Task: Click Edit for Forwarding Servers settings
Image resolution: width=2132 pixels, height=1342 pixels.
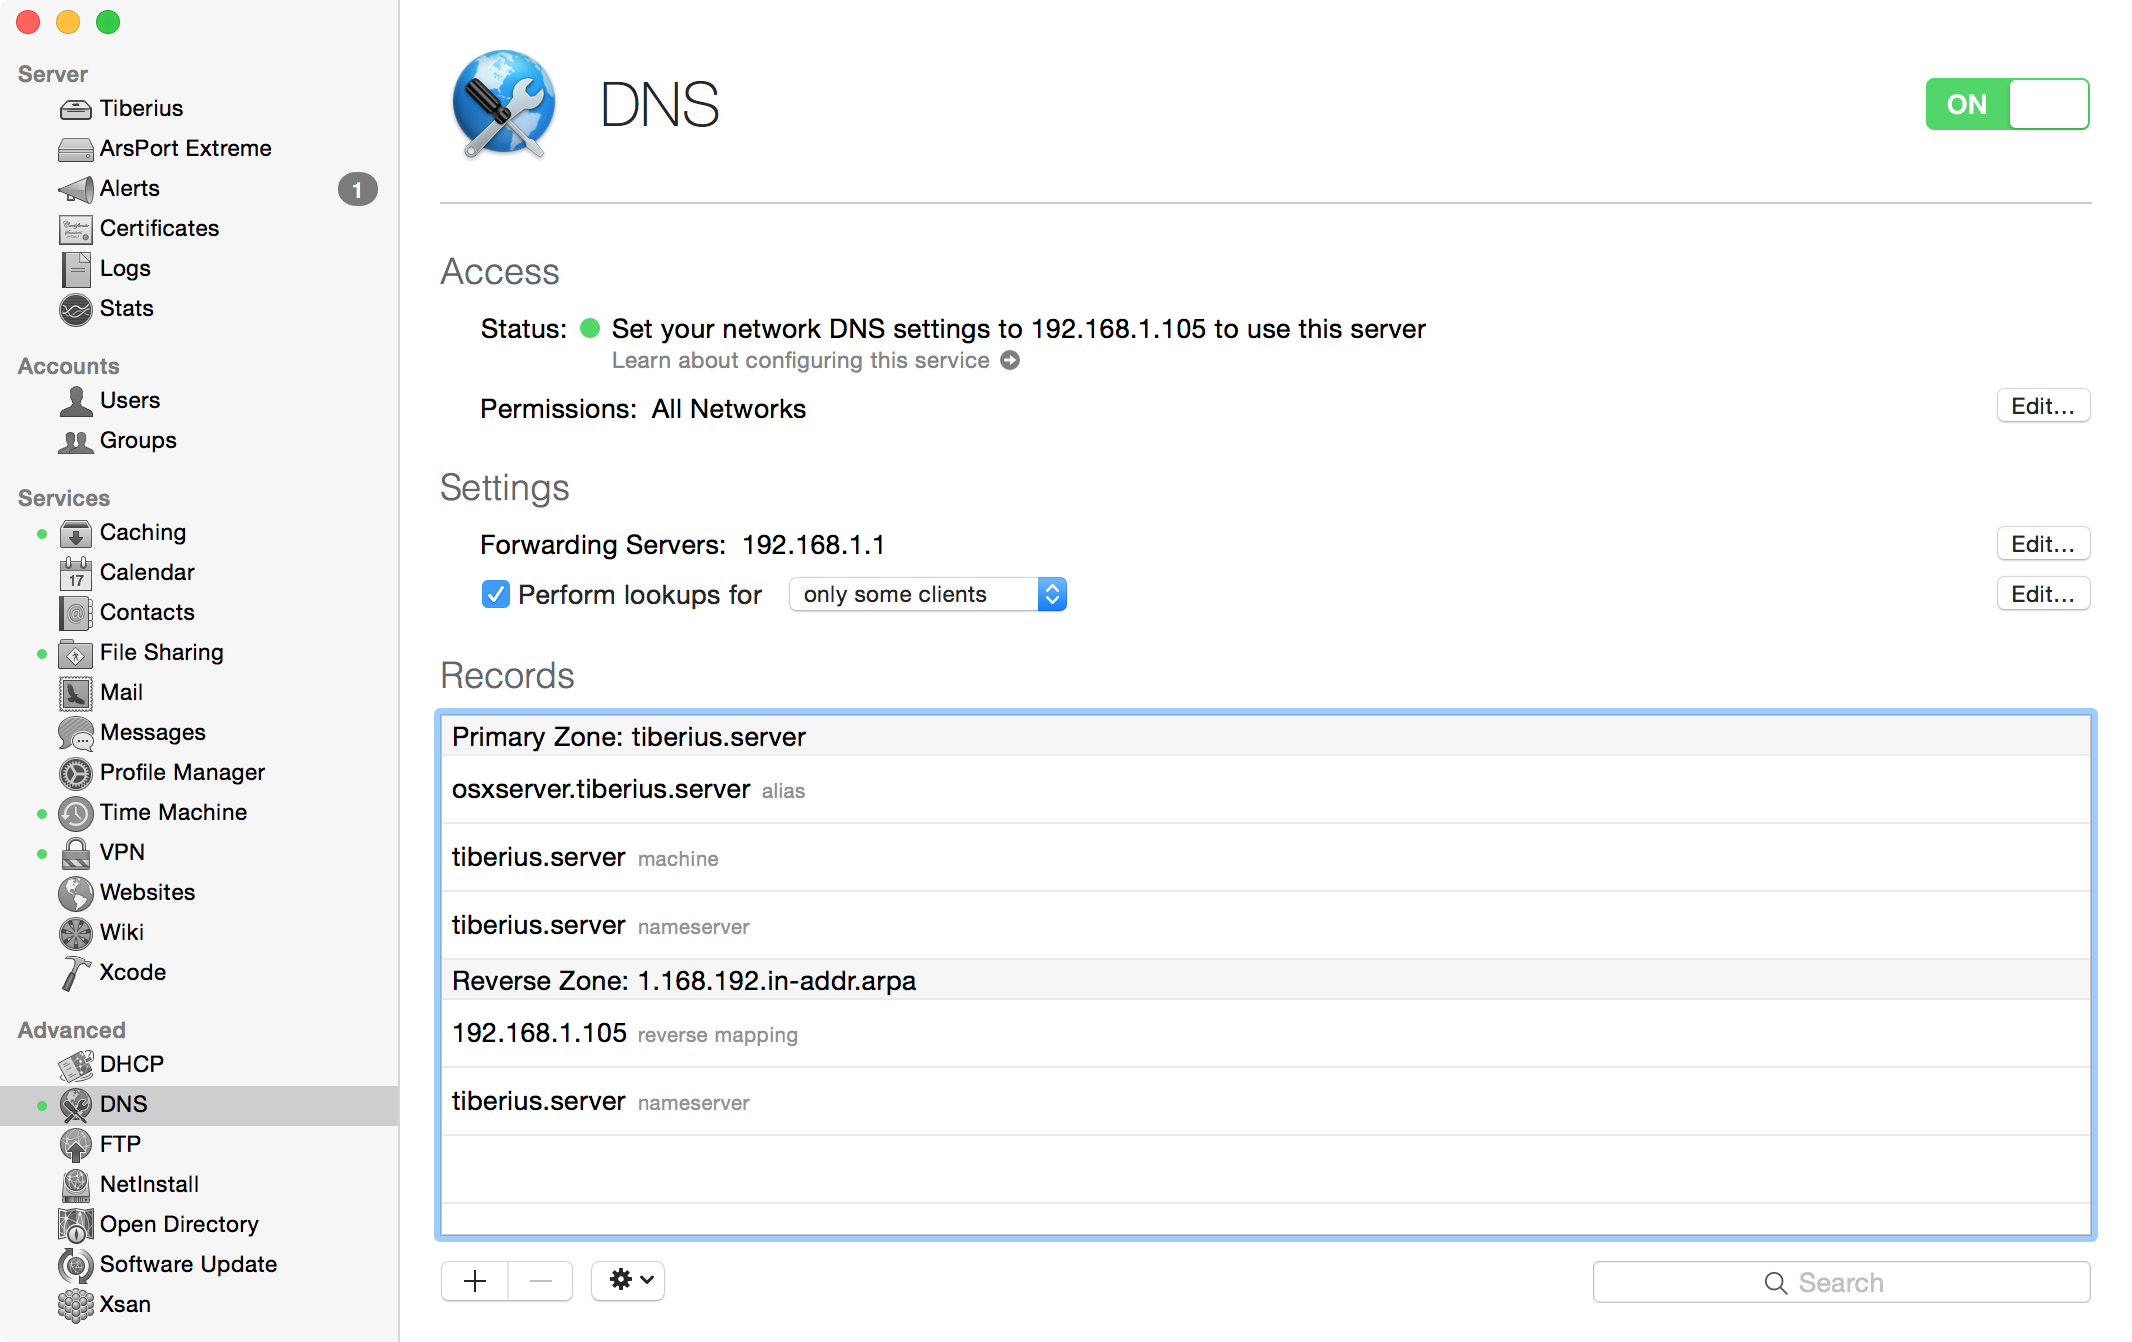Action: click(2044, 544)
